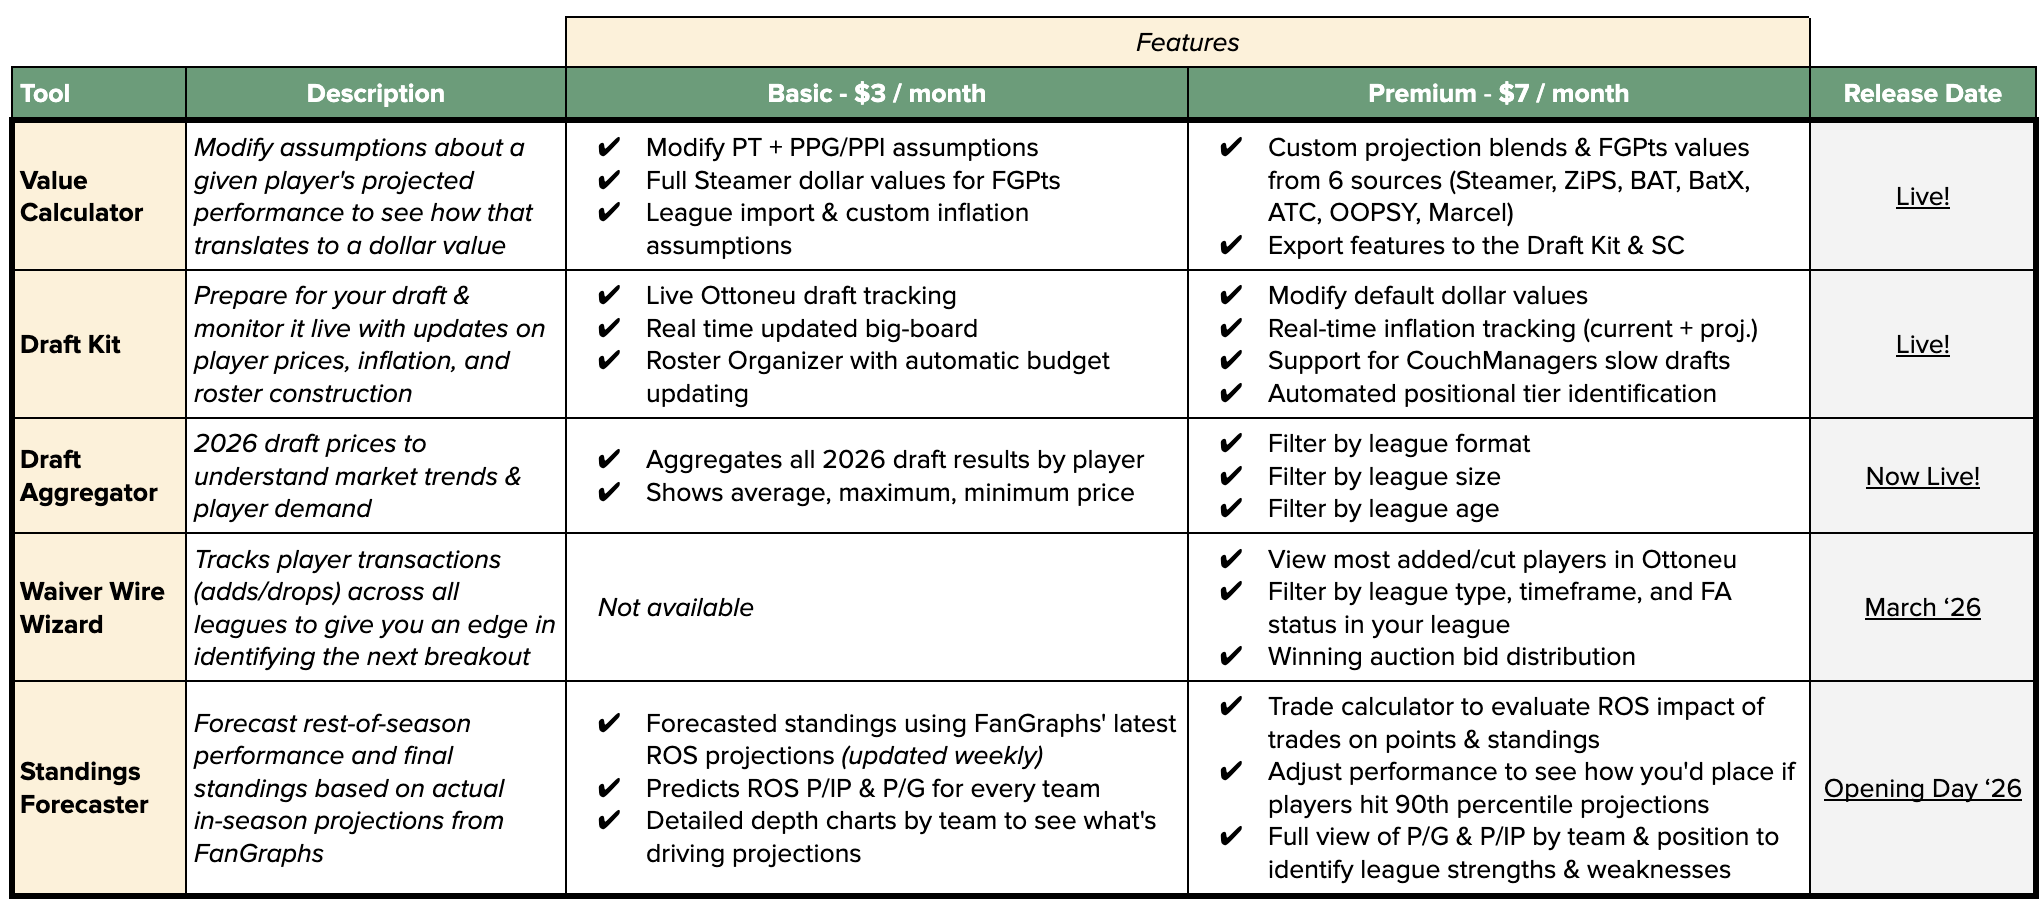Click checkmark next to 'Automated positional tier identification'
This screenshot has height=902, width=2044.
[x=1230, y=394]
